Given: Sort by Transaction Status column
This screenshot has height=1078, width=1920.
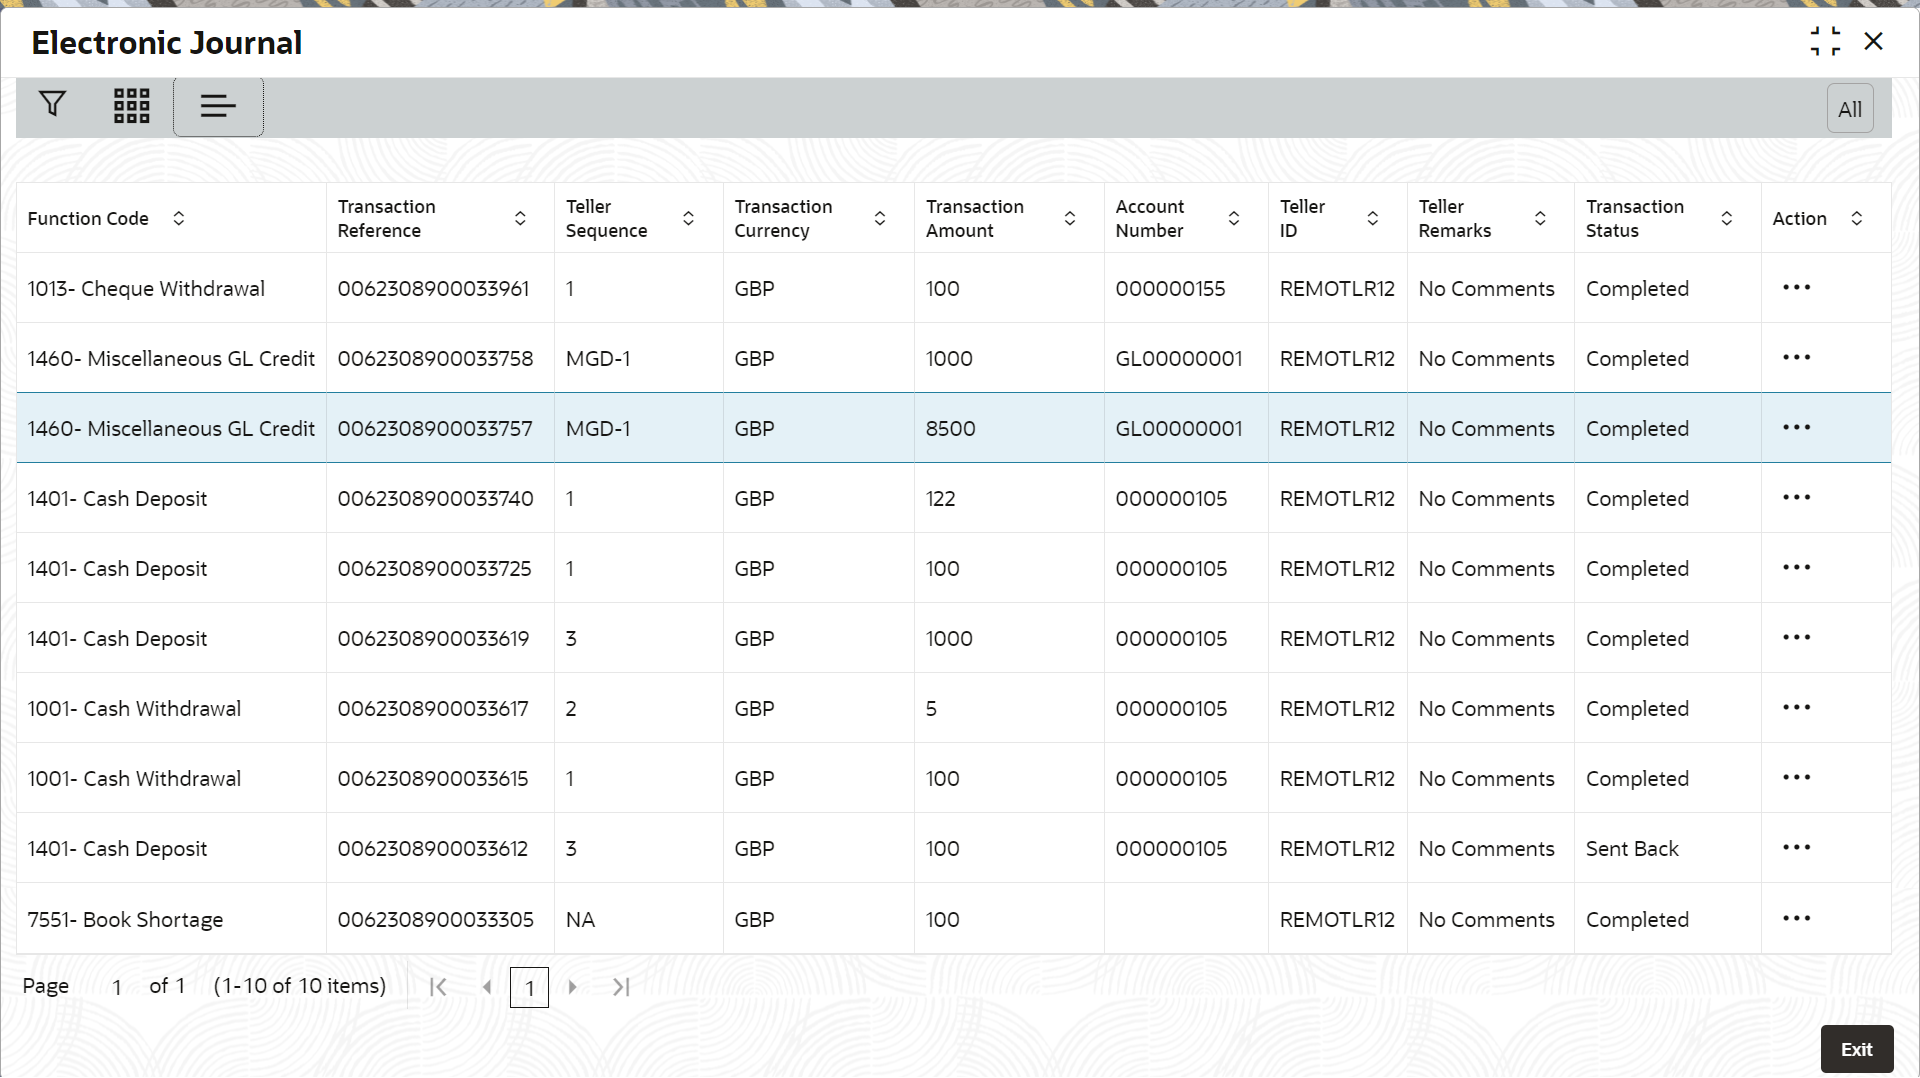Looking at the screenshot, I should [1726, 218].
